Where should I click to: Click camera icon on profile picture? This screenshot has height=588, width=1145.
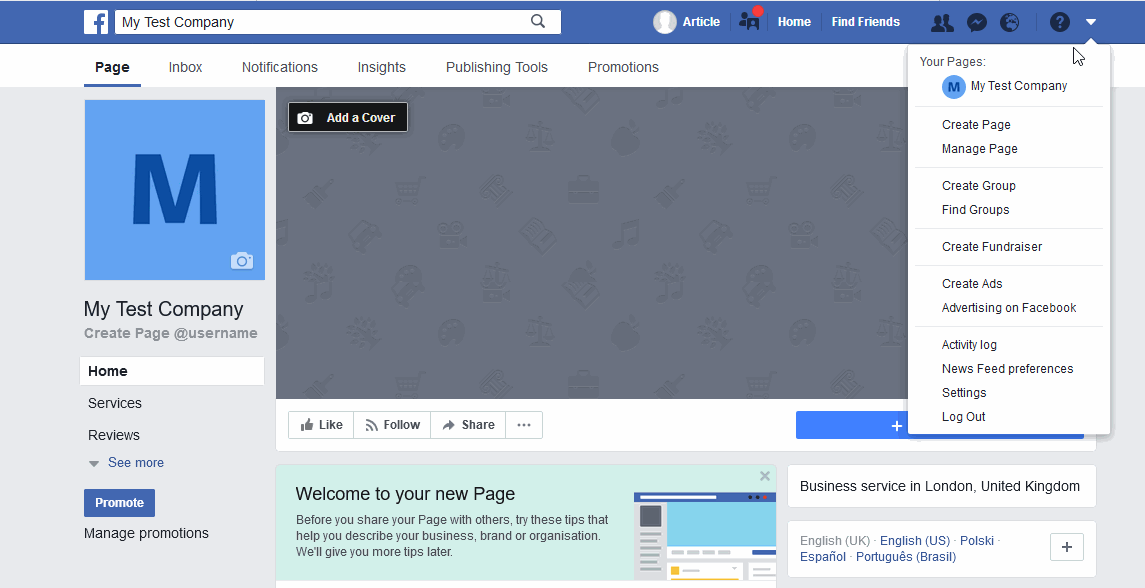[x=242, y=261]
